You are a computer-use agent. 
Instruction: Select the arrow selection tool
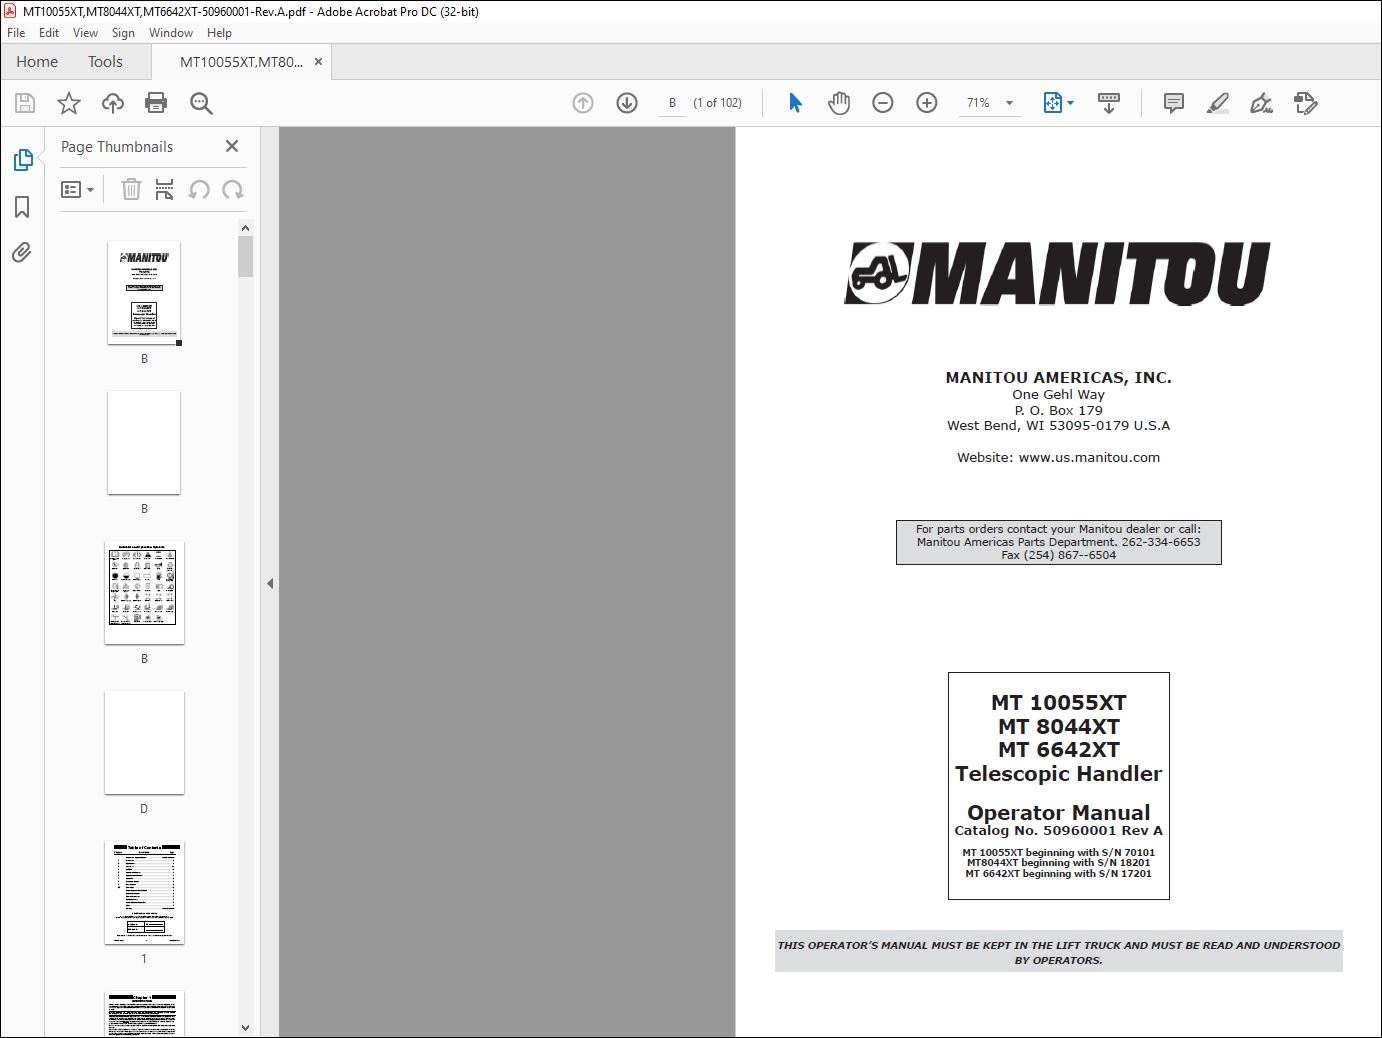point(795,103)
